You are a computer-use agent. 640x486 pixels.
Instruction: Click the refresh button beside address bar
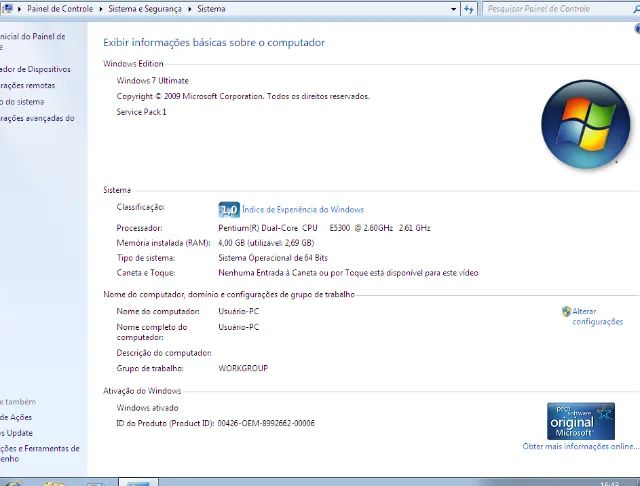point(469,9)
